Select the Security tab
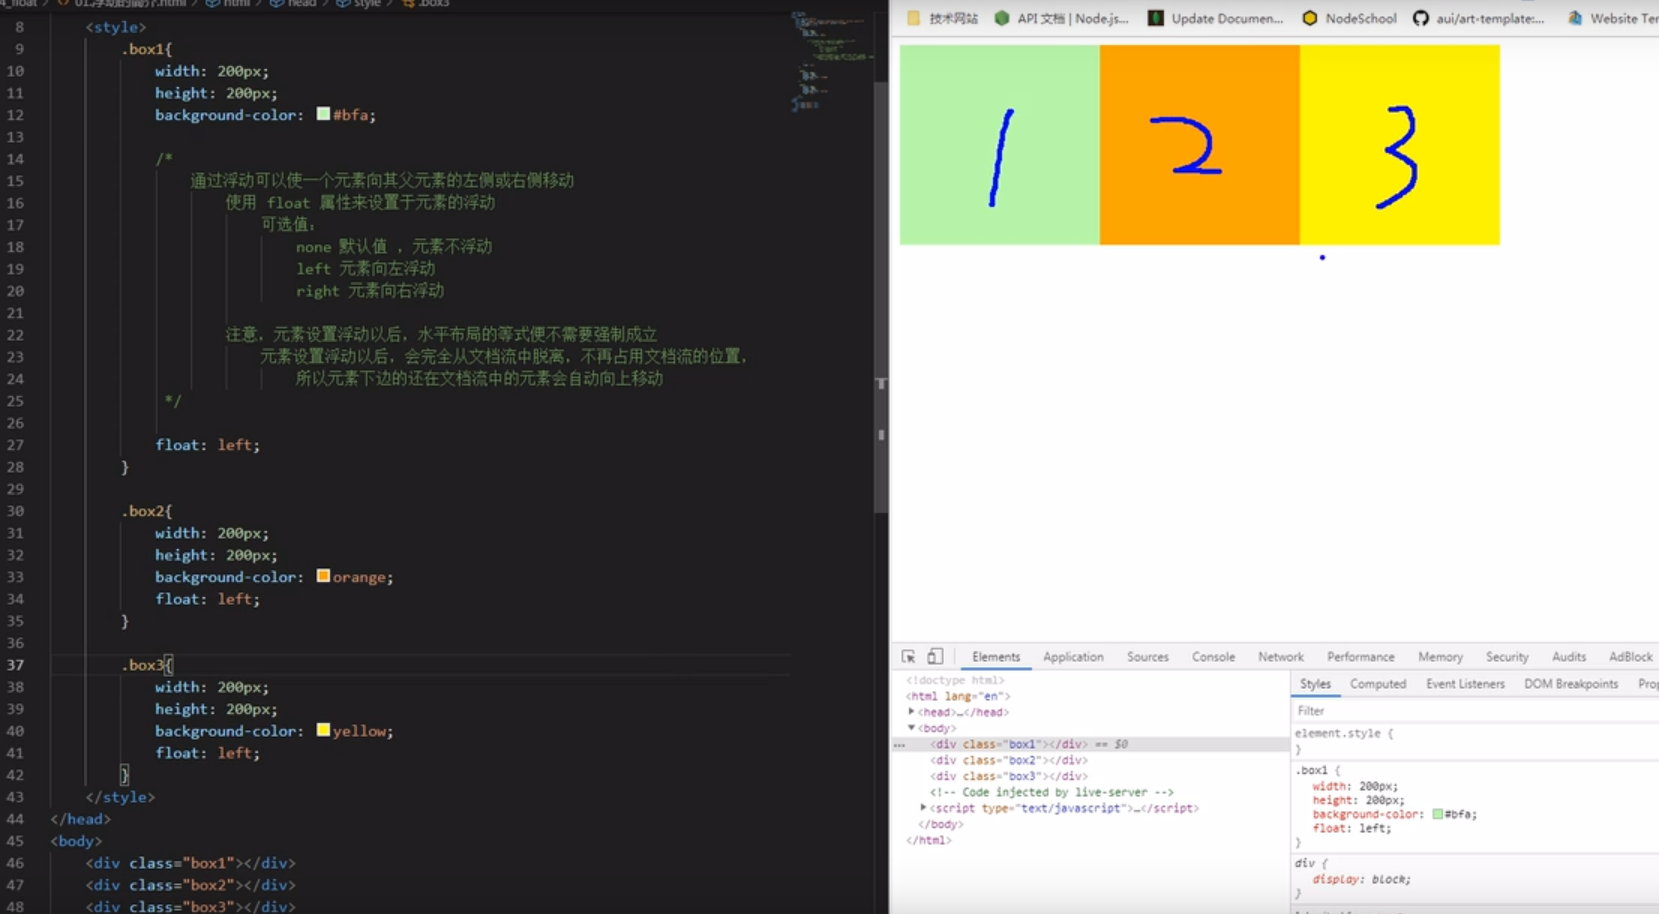This screenshot has width=1659, height=914. click(x=1507, y=657)
